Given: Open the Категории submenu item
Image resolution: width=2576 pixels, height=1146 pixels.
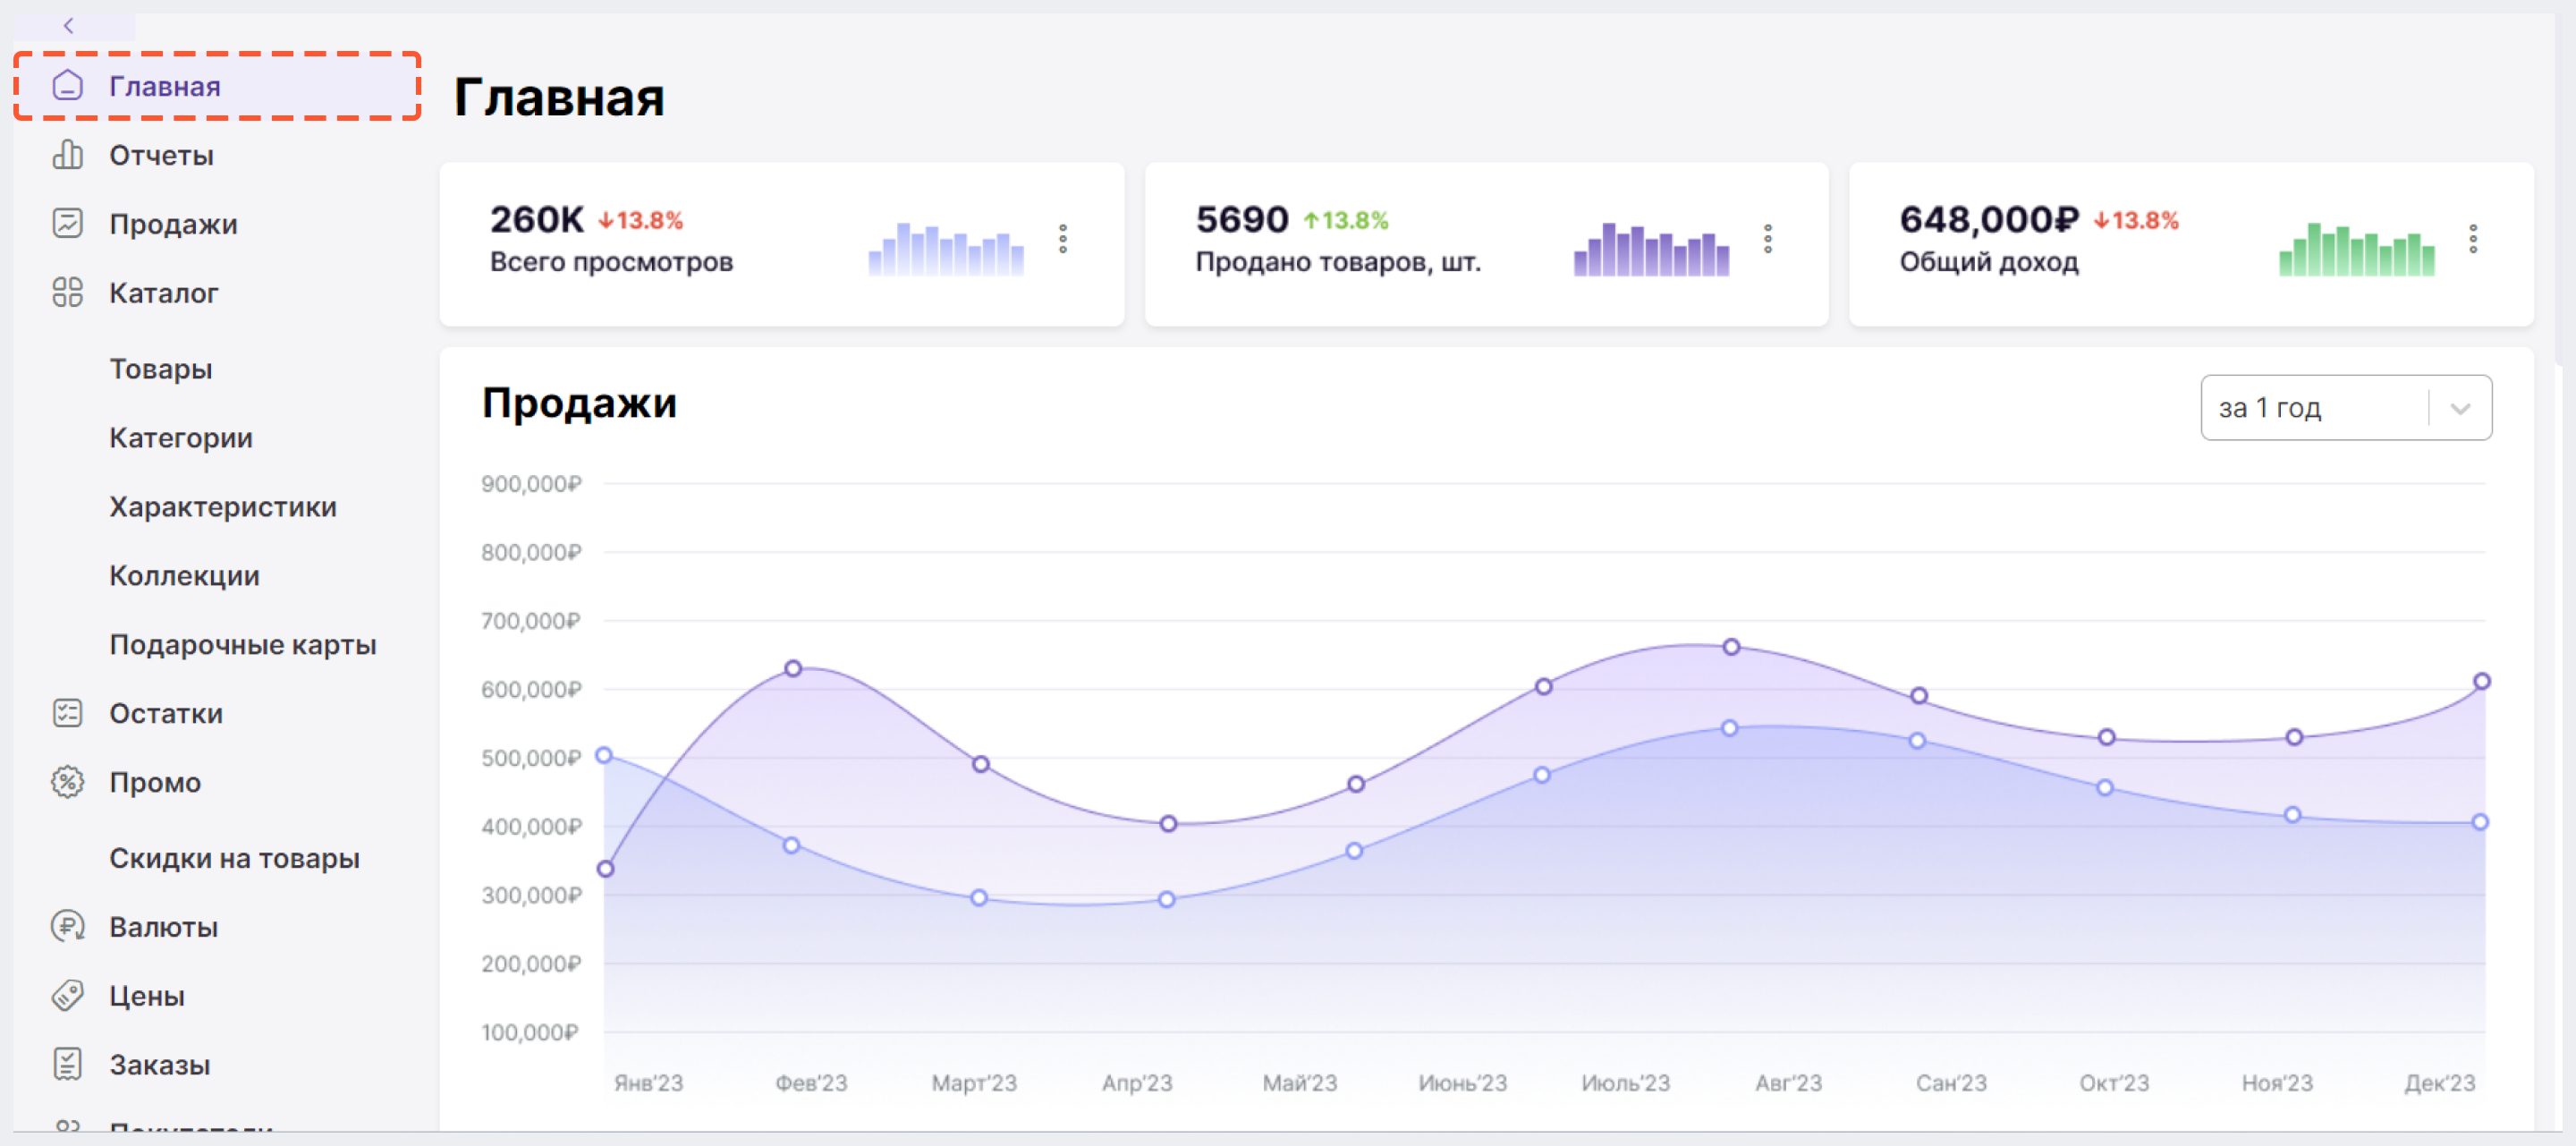Looking at the screenshot, I should (181, 438).
